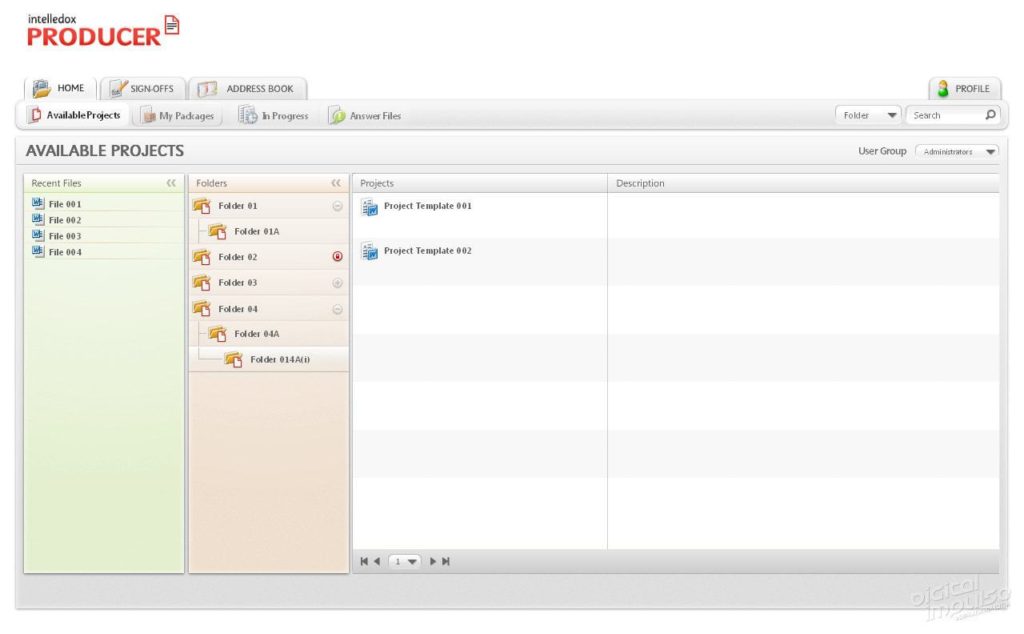This screenshot has width=1024, height=634.
Task: Open the page number dropdown
Action: coord(405,562)
